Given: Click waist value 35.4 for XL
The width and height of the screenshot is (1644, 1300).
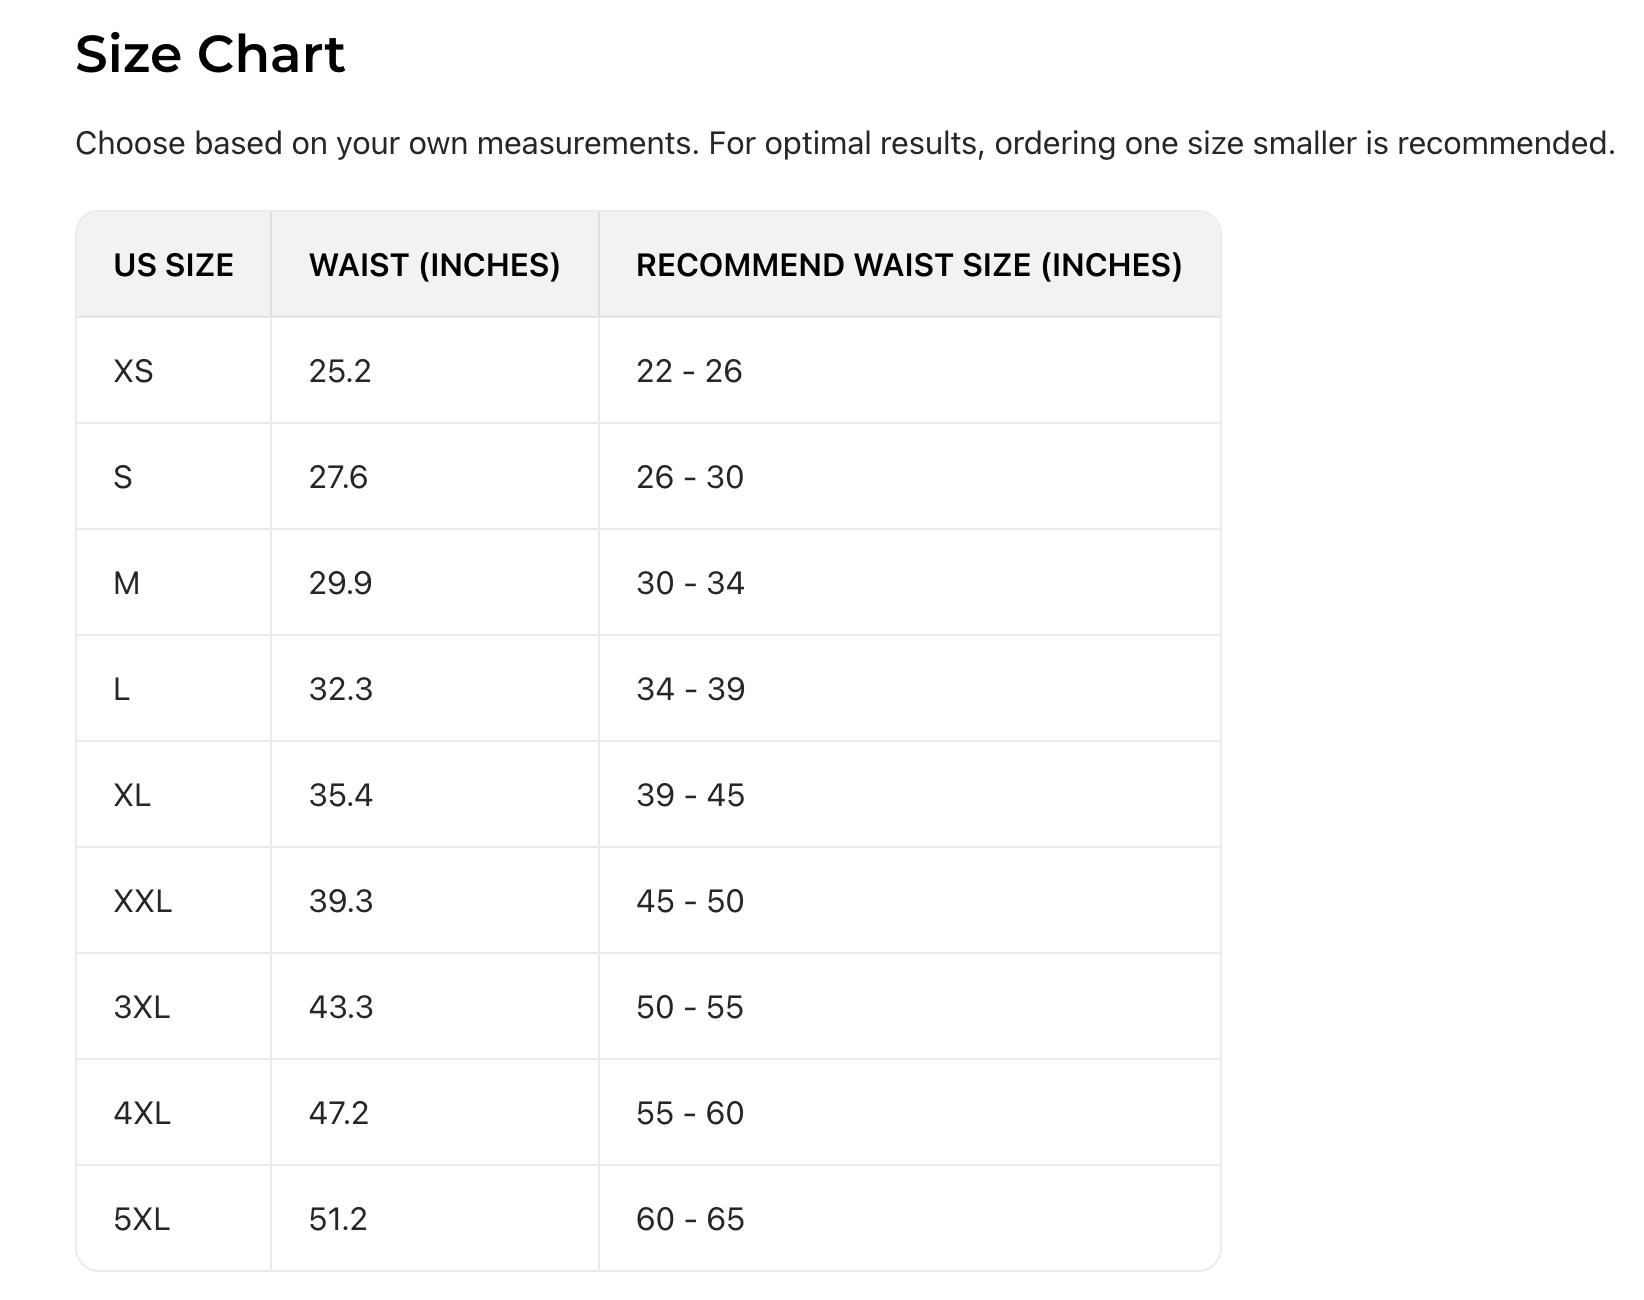Looking at the screenshot, I should click(340, 795).
